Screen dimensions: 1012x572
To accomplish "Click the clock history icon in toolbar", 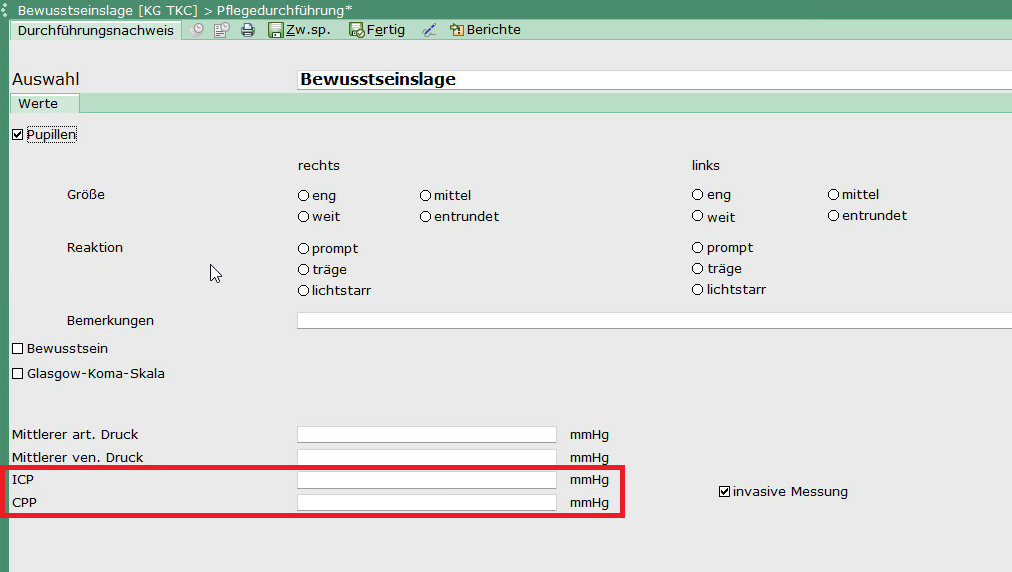I will click(197, 30).
